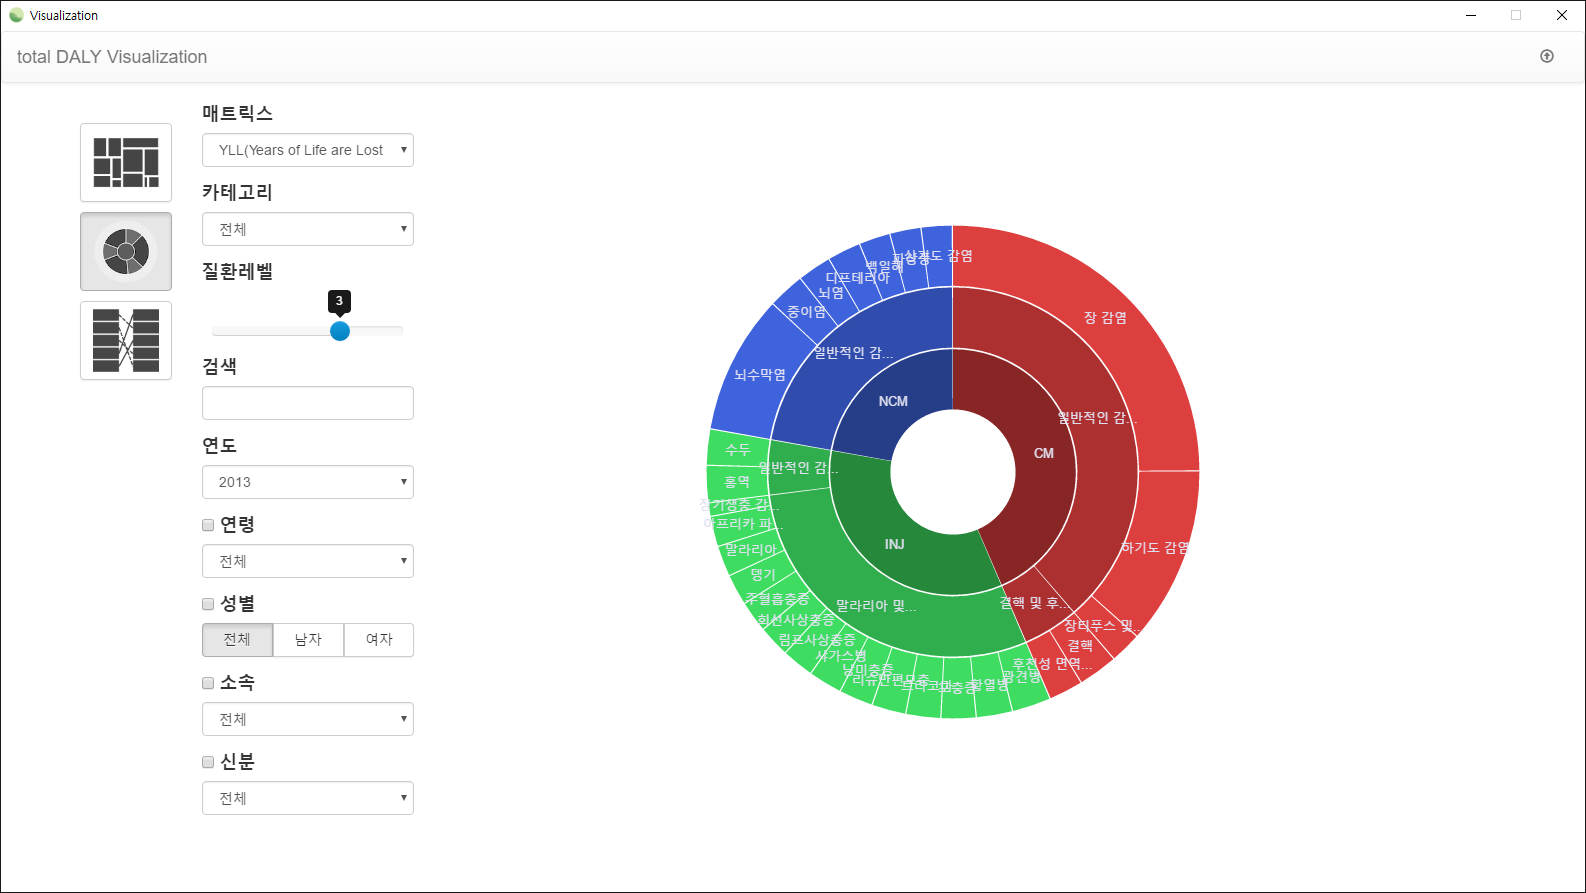Open the Sankey flow diagram view
This screenshot has height=893, width=1586.
(x=126, y=341)
